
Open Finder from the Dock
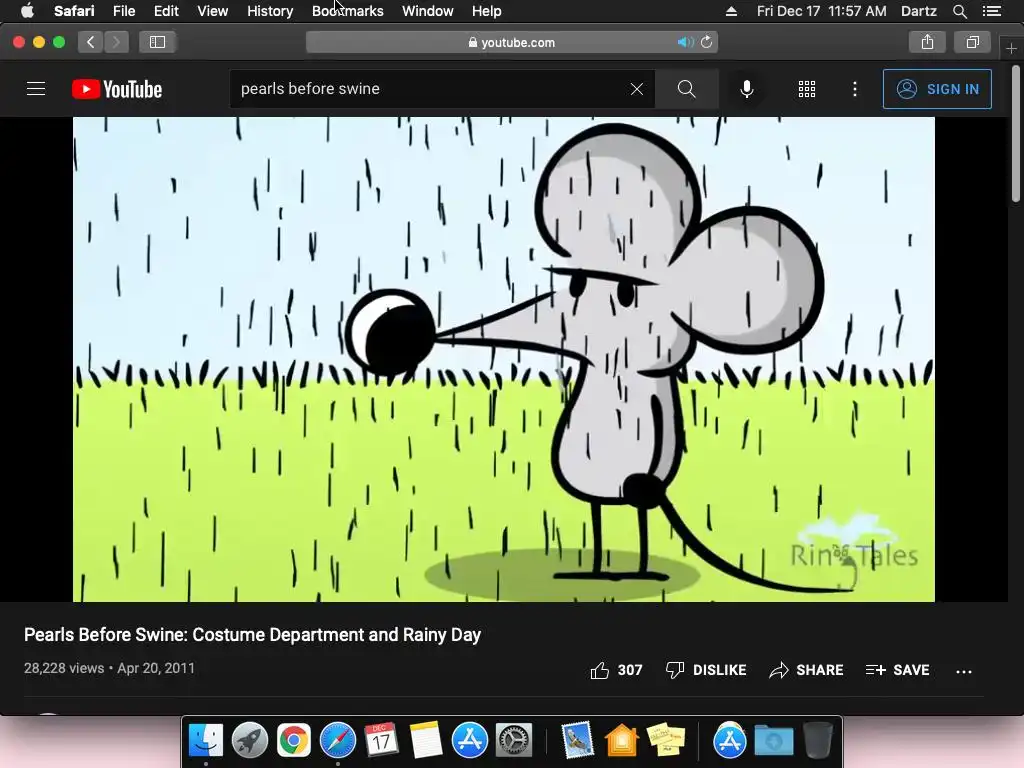206,741
